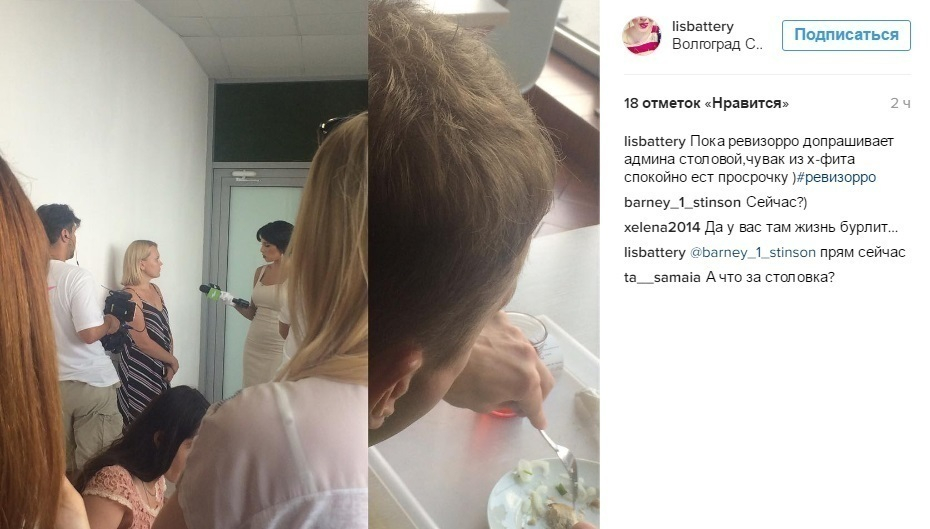The height and width of the screenshot is (529, 930).
Task: Click lisbattery name in the caption
Action: pos(654,142)
